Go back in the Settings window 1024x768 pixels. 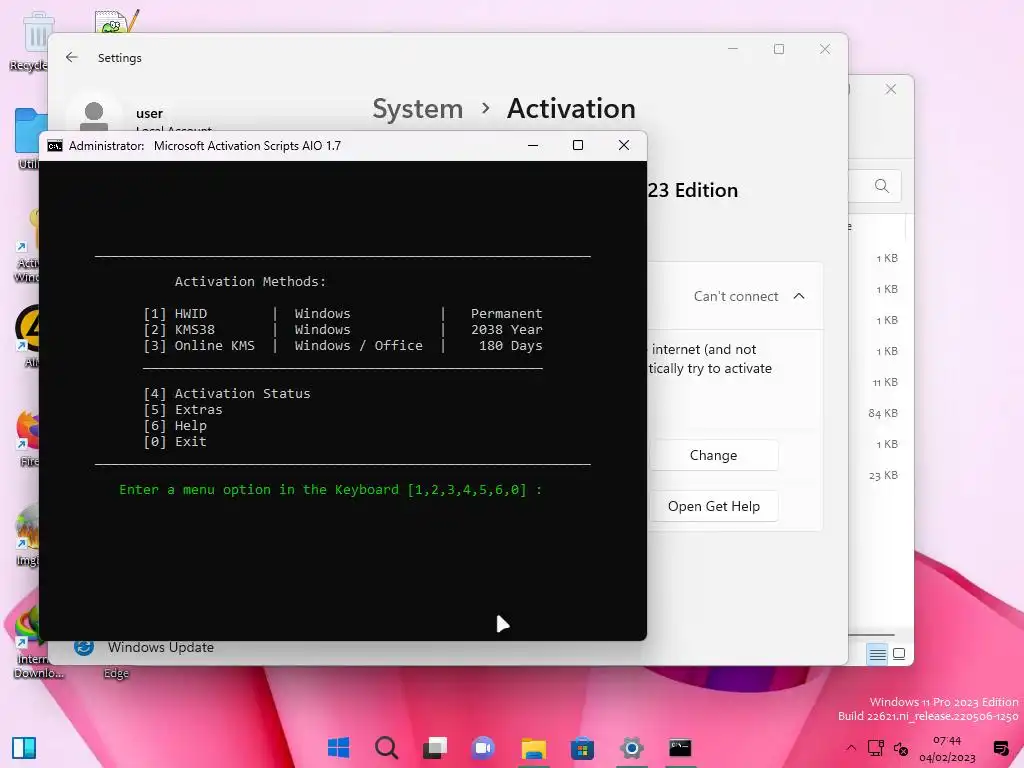72,57
